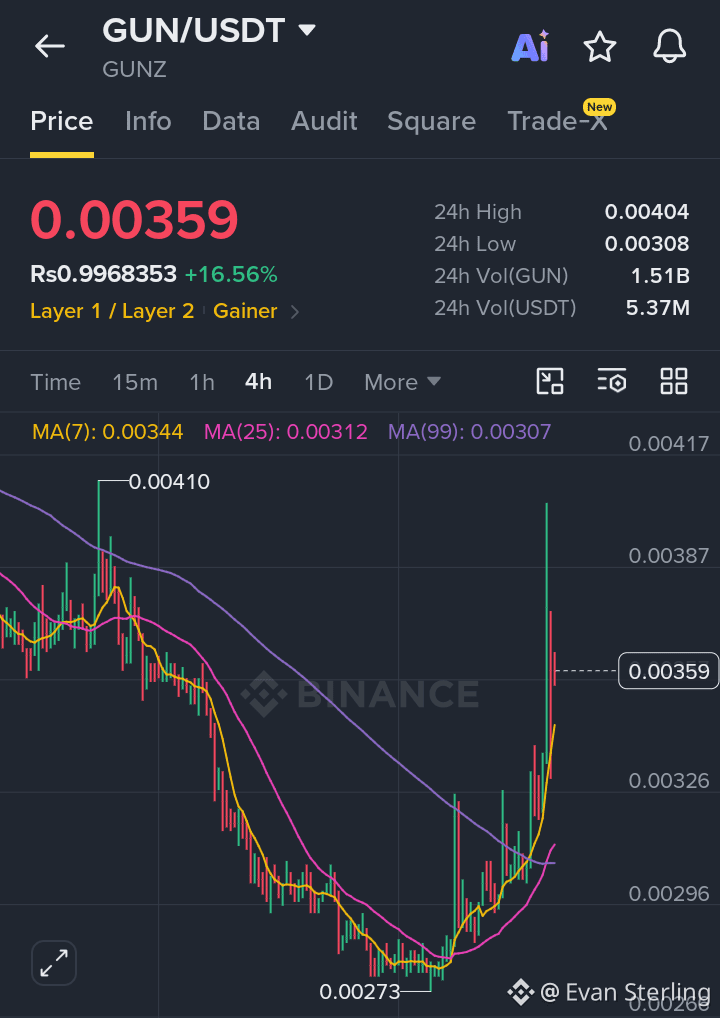Open the Trade-X tab
Viewport: 720px width, 1018px height.
[557, 121]
